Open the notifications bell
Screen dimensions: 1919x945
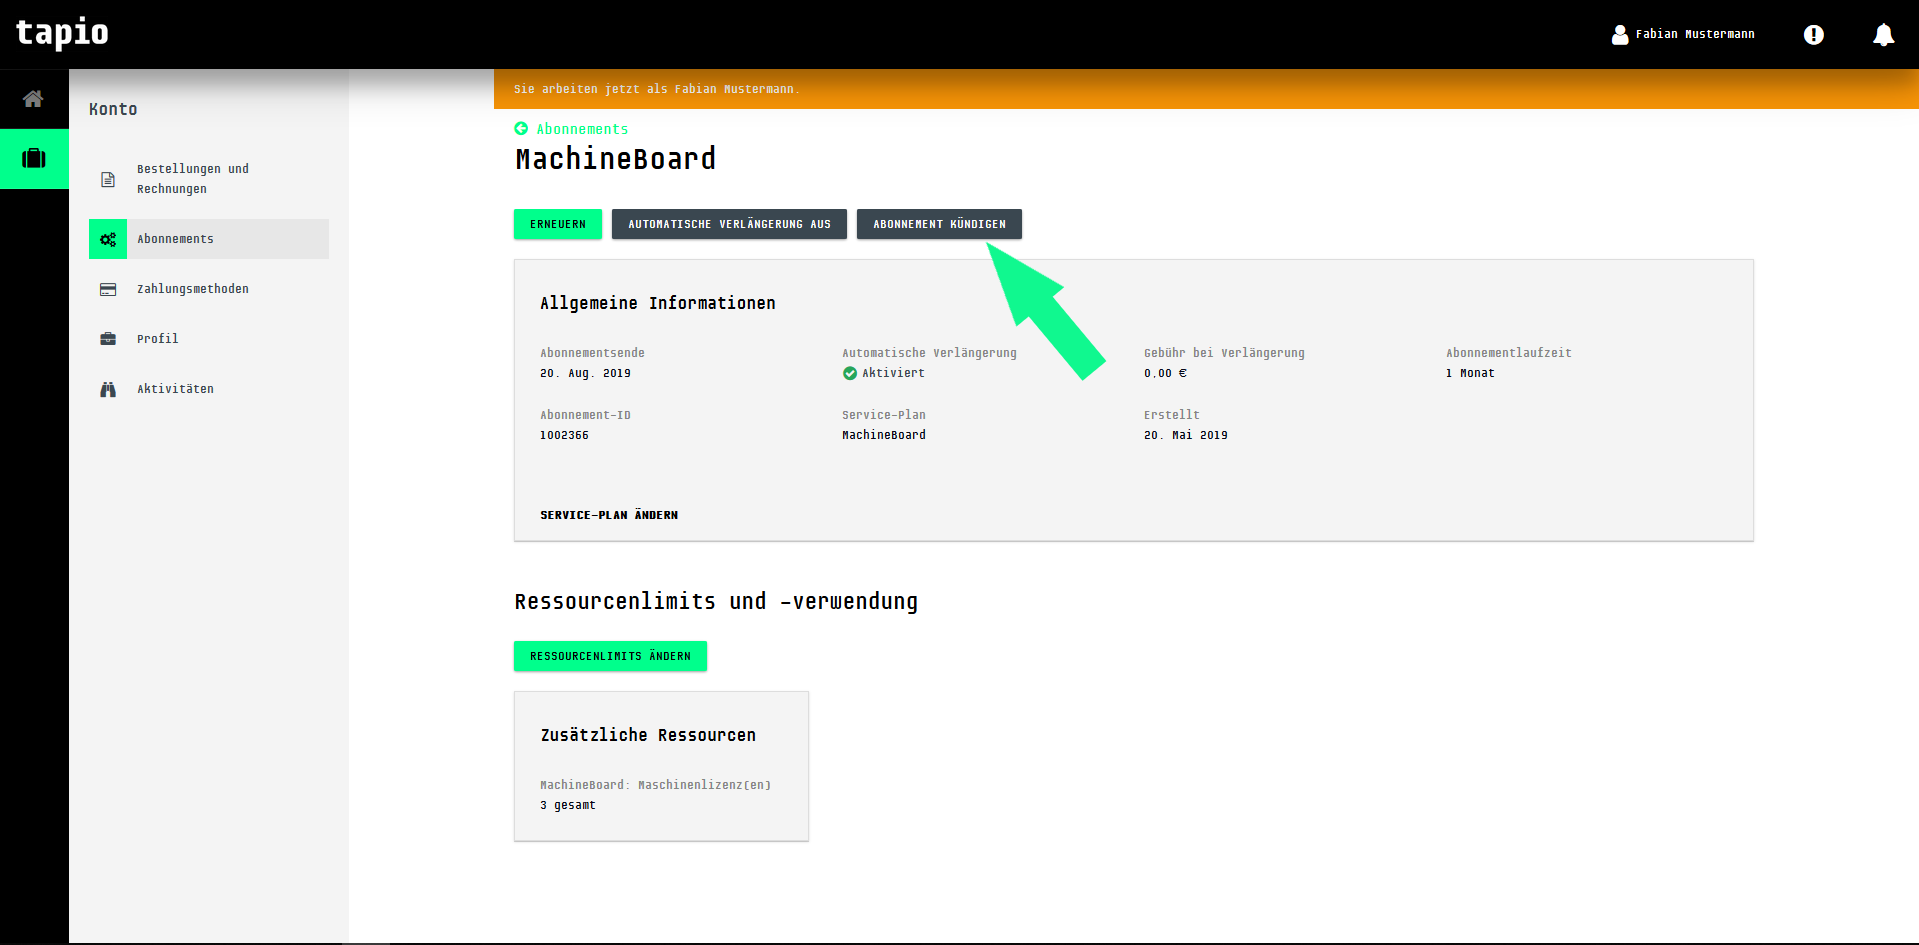(1883, 35)
